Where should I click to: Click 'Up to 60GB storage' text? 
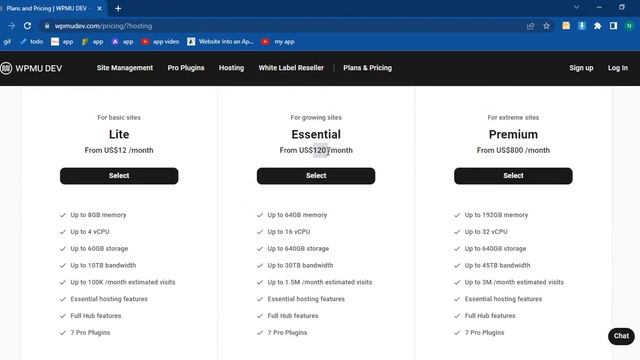[99, 249]
